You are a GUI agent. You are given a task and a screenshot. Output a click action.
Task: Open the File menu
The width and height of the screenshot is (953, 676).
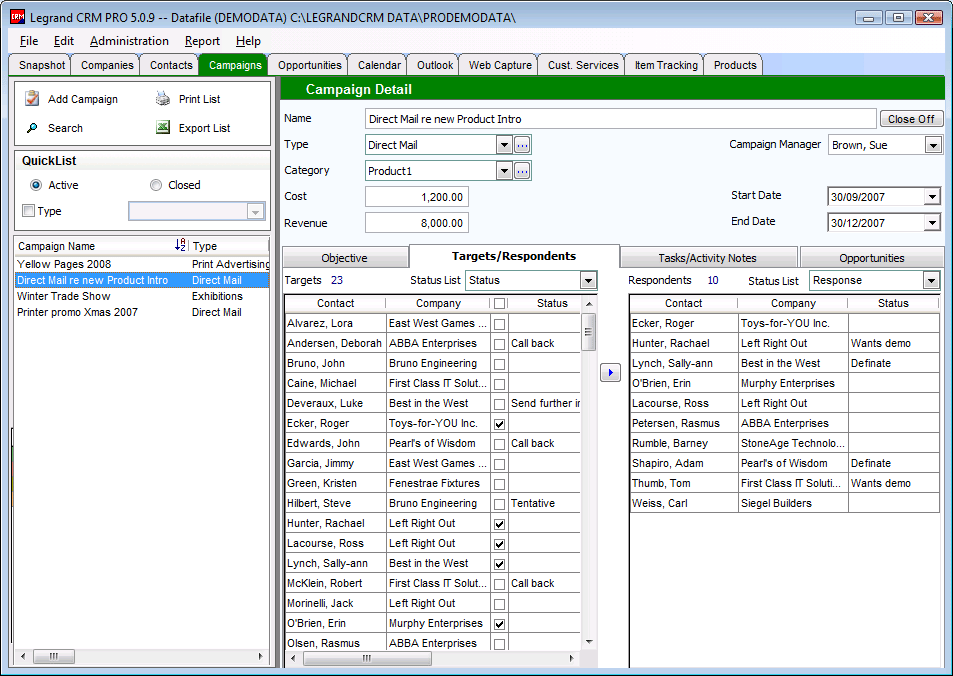[x=29, y=41]
